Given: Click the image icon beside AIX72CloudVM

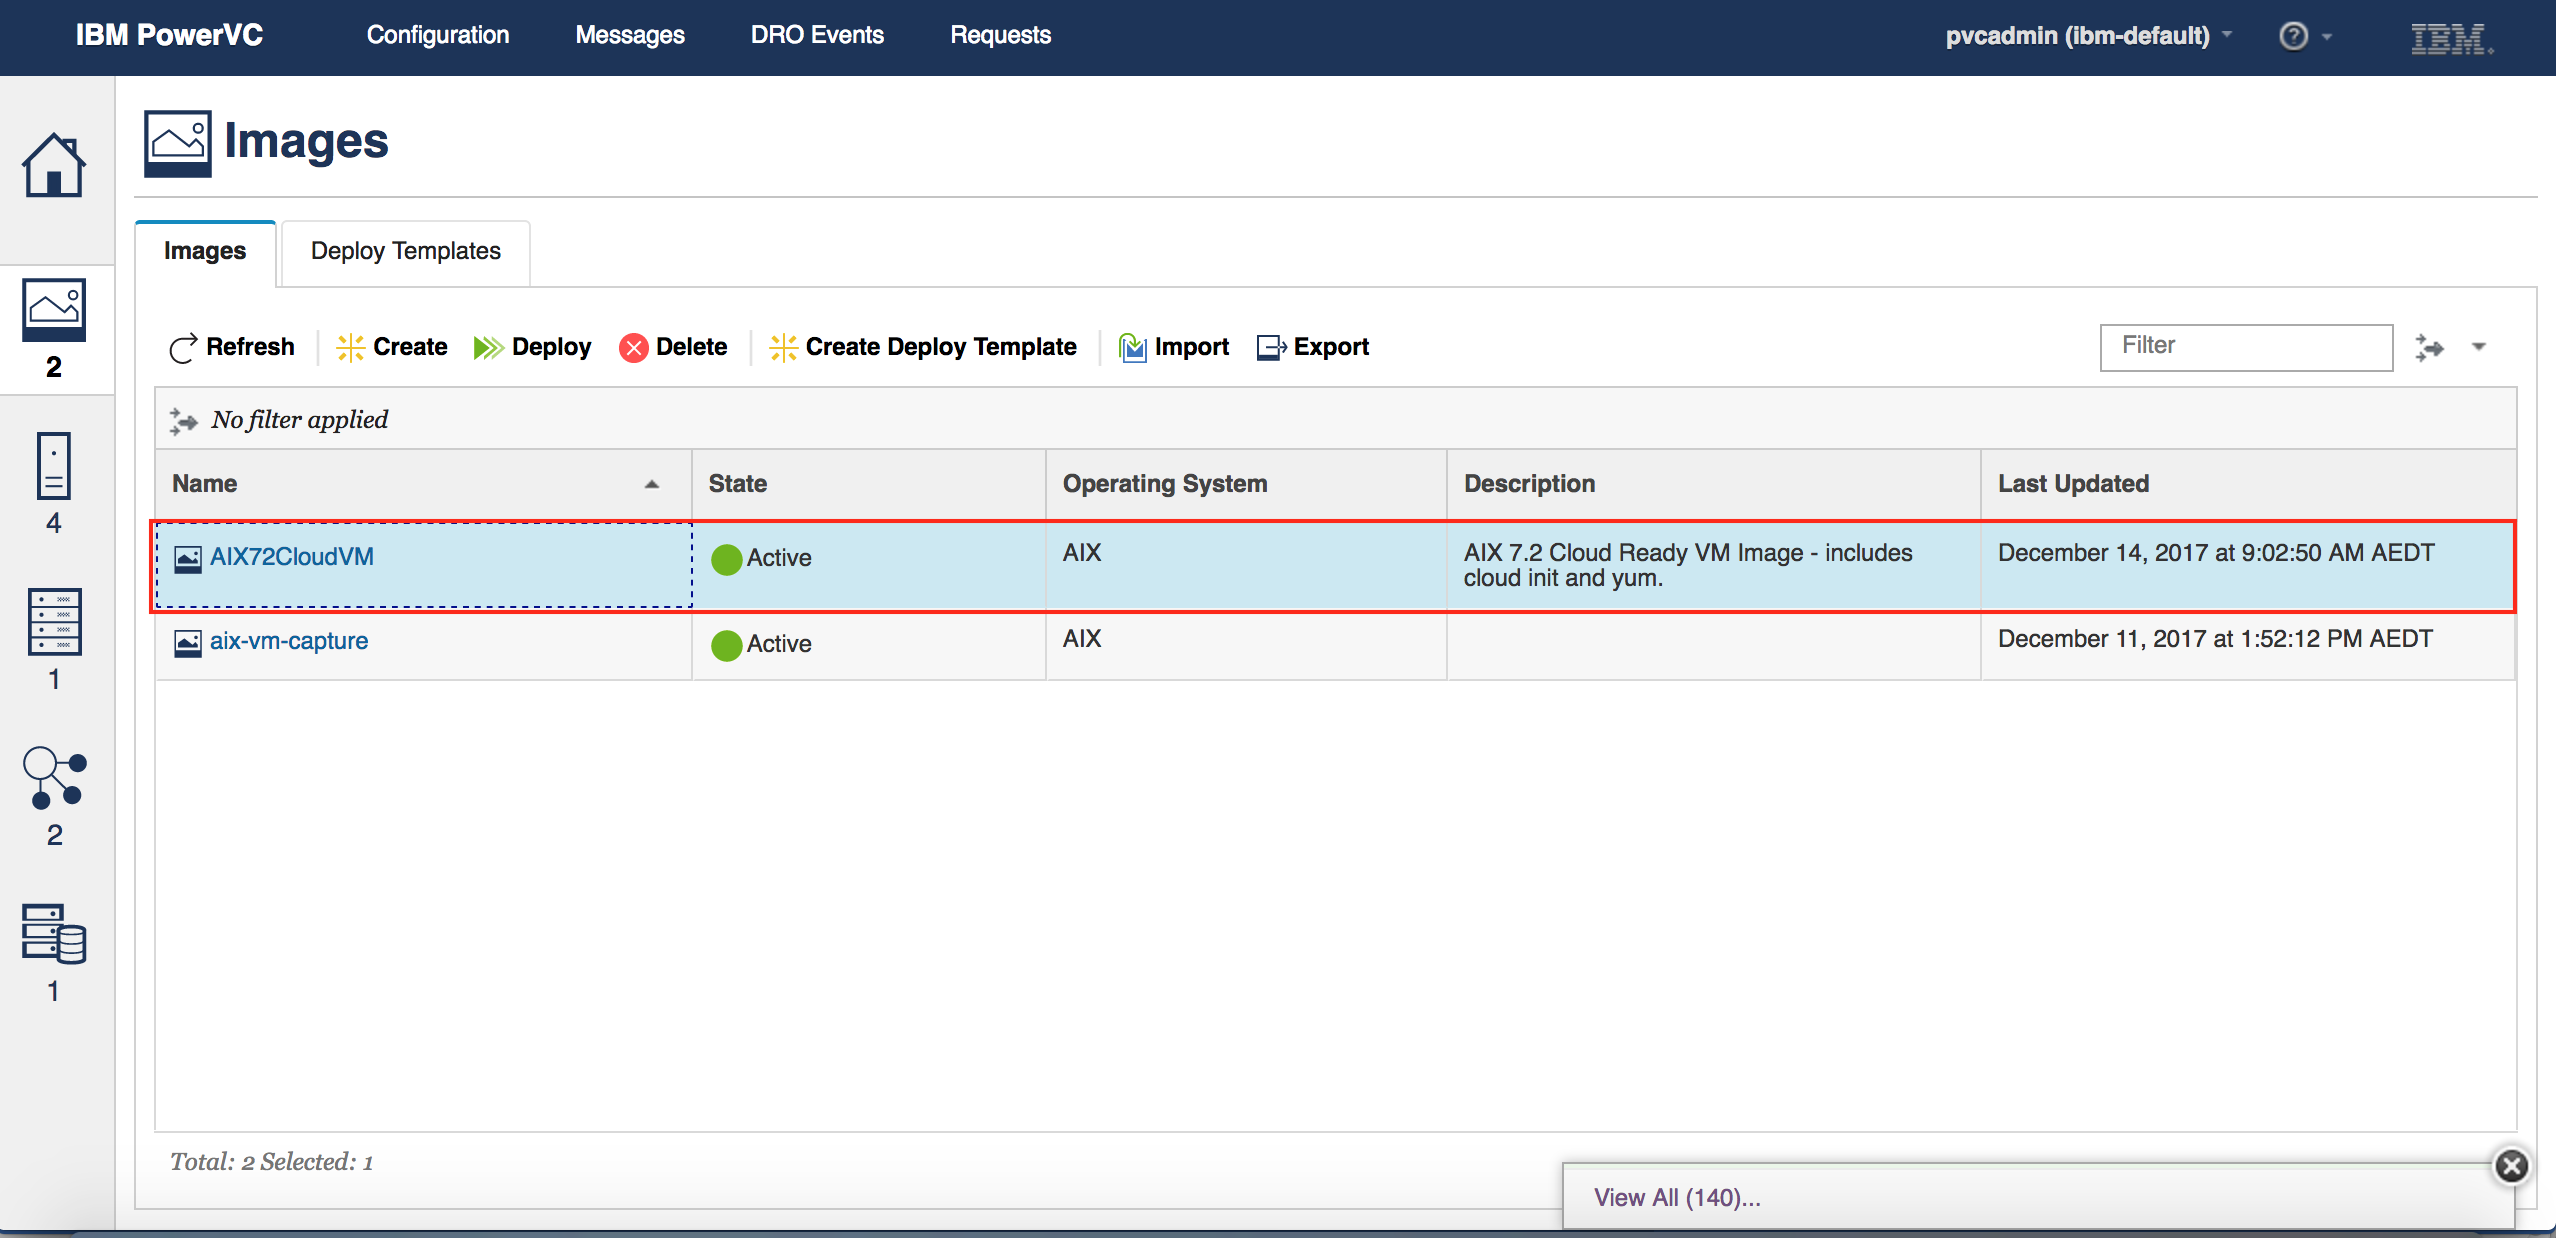Looking at the screenshot, I should [188, 559].
